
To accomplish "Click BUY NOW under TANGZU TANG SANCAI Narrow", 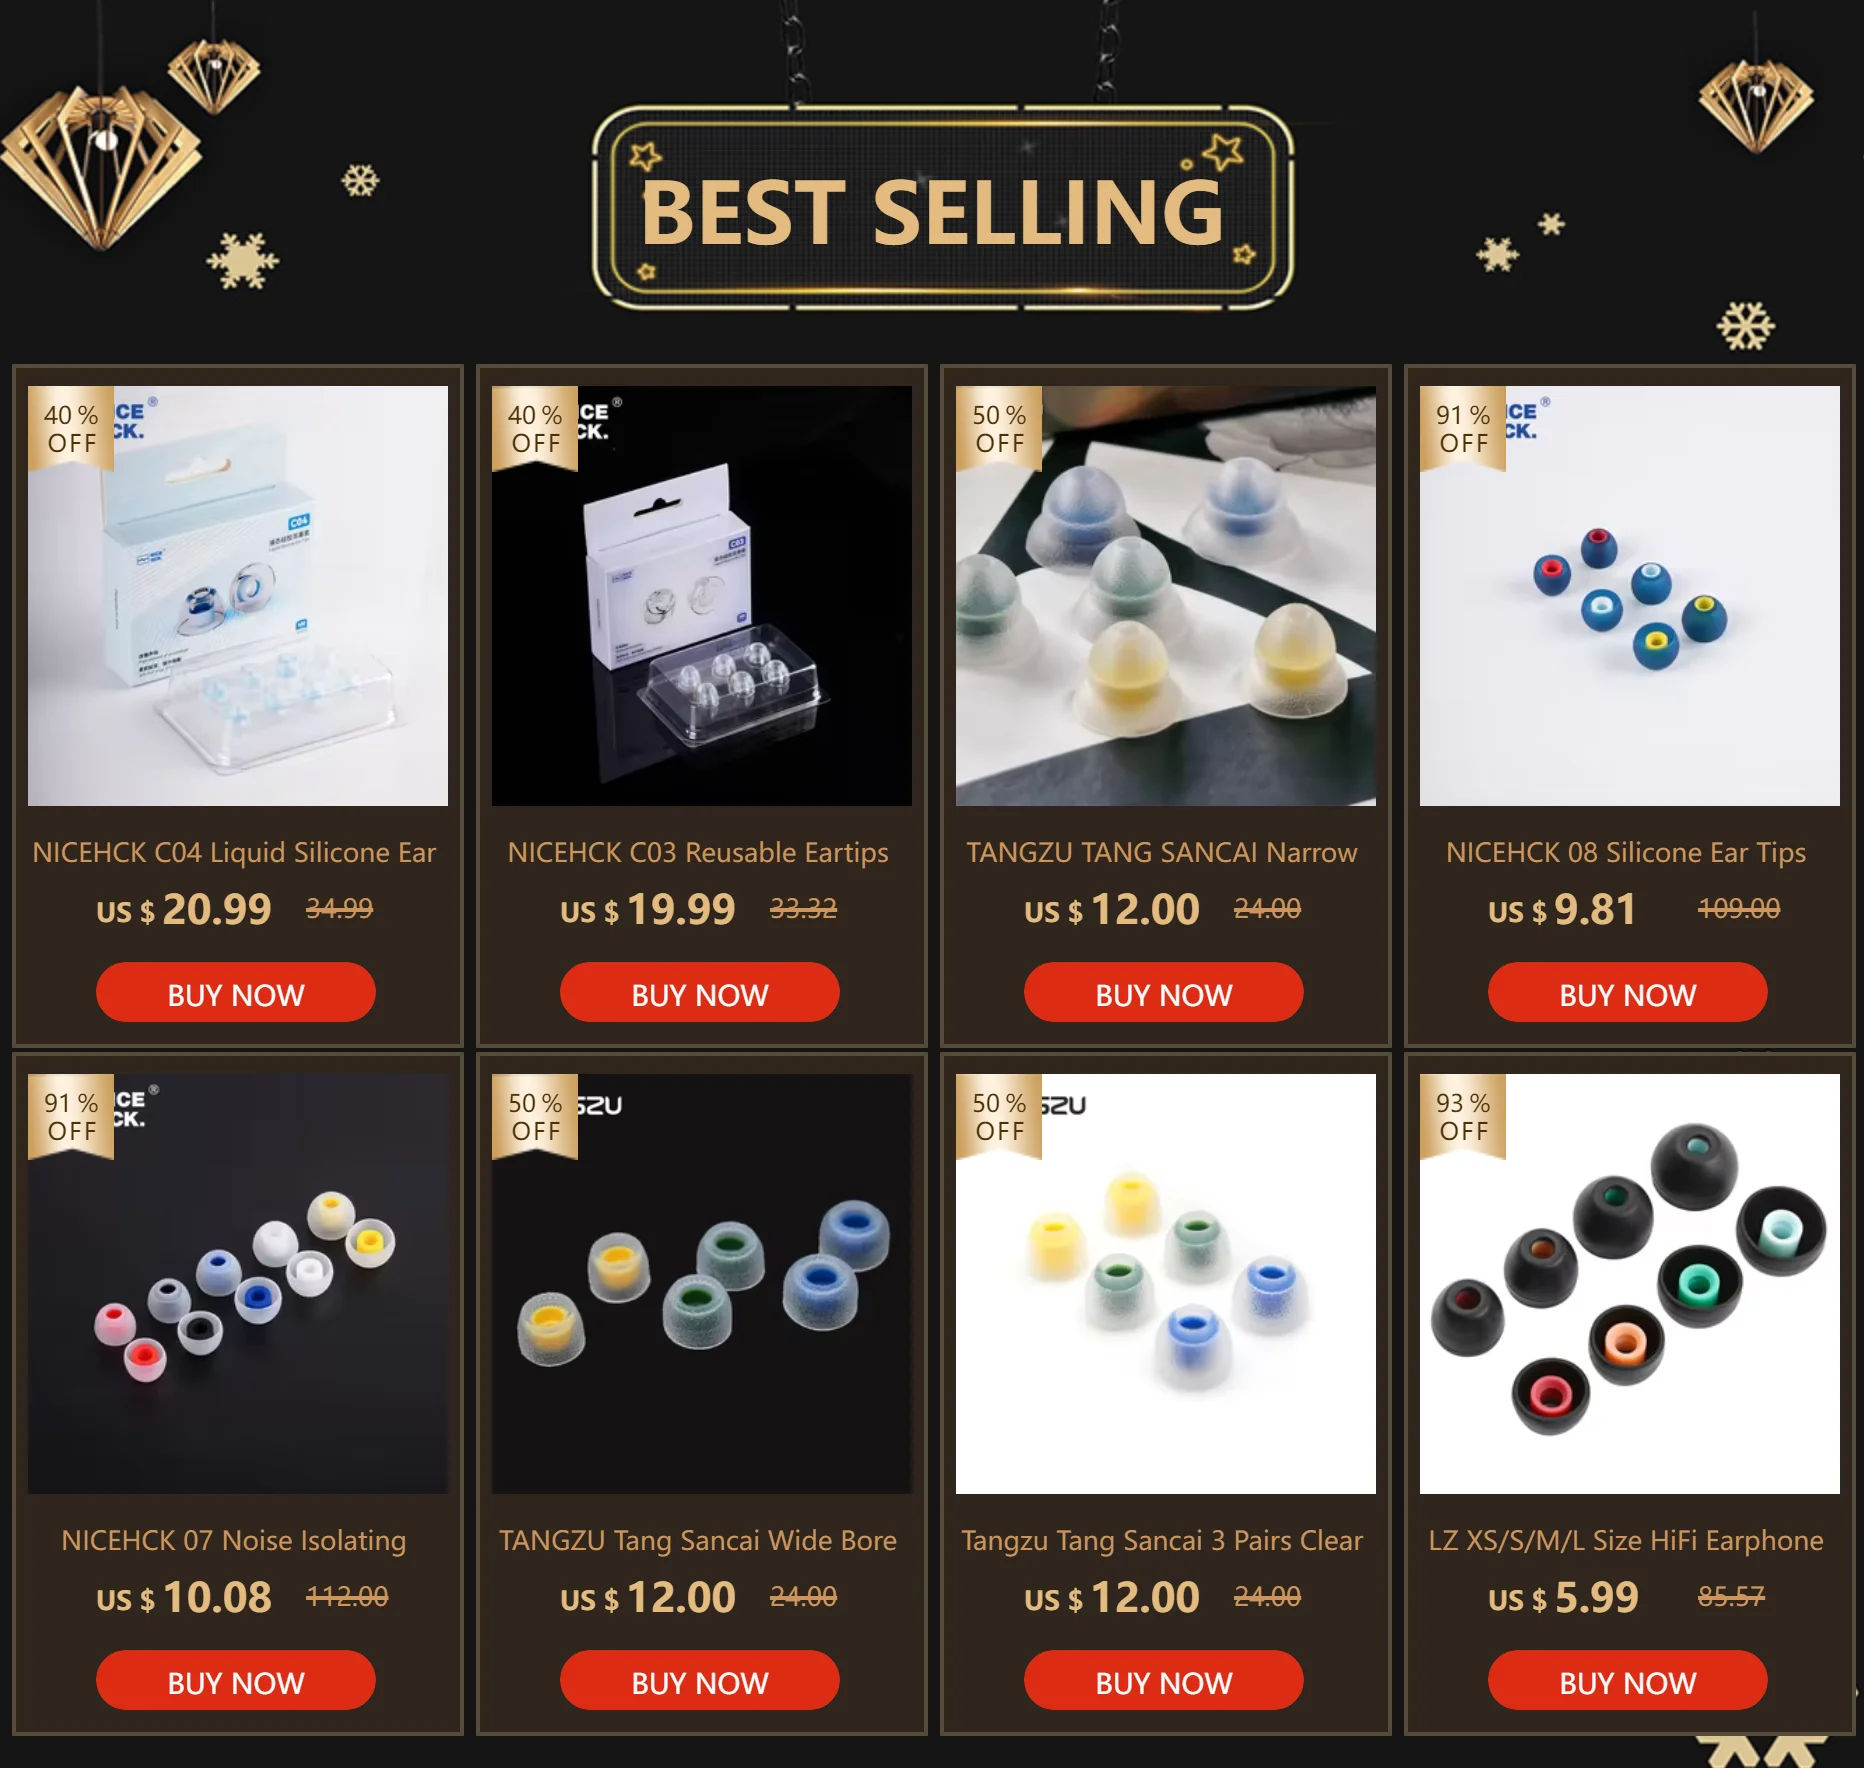I will (1164, 992).
